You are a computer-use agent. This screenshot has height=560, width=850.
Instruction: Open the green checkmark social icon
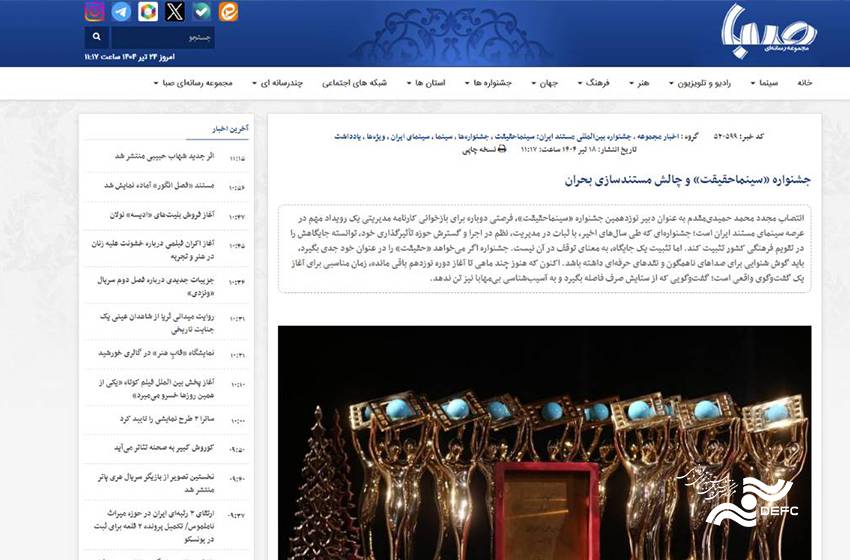[202, 11]
